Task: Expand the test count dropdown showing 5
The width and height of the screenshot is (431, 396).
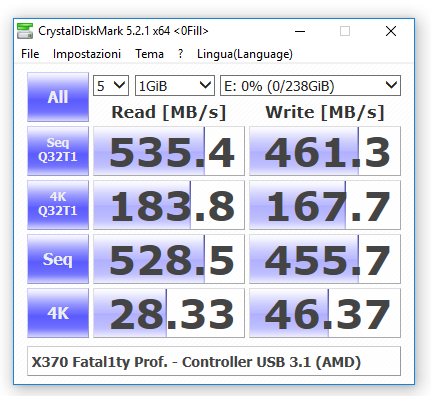Action: point(111,86)
